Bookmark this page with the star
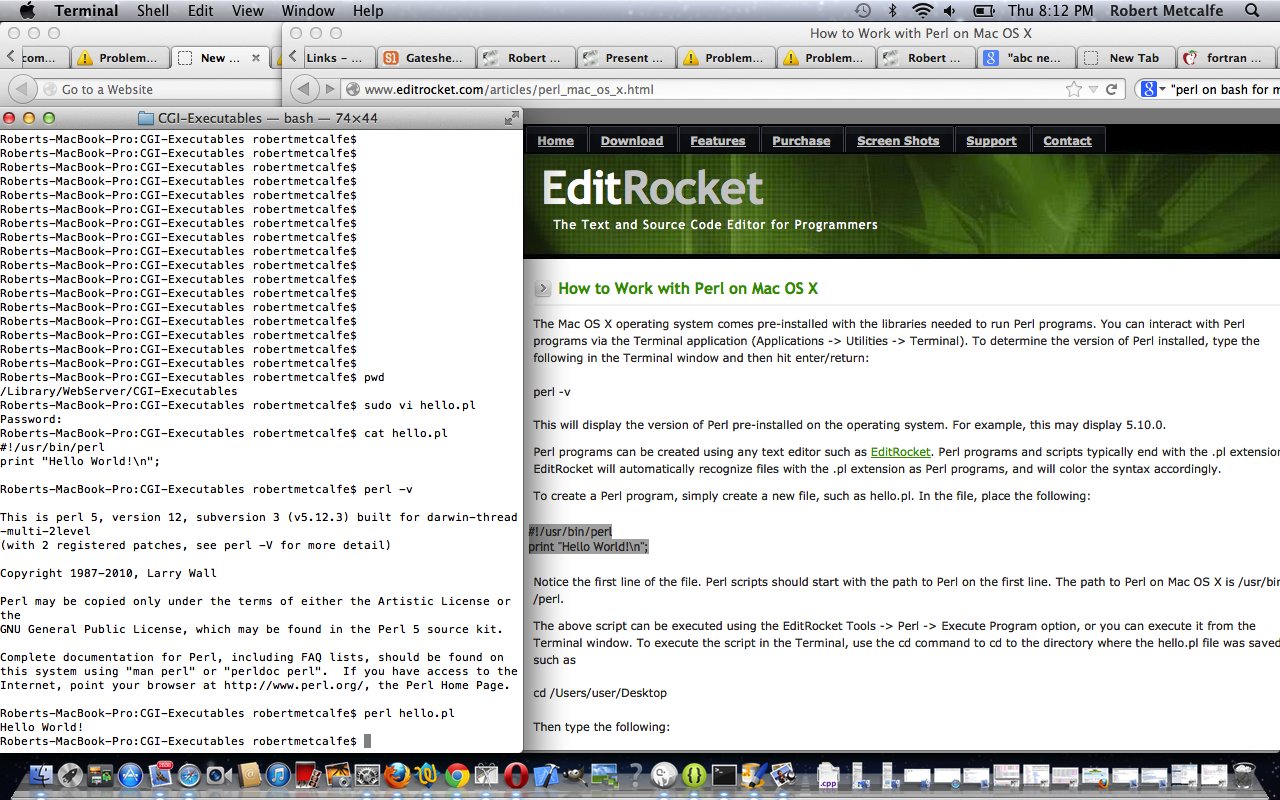 [1074, 89]
